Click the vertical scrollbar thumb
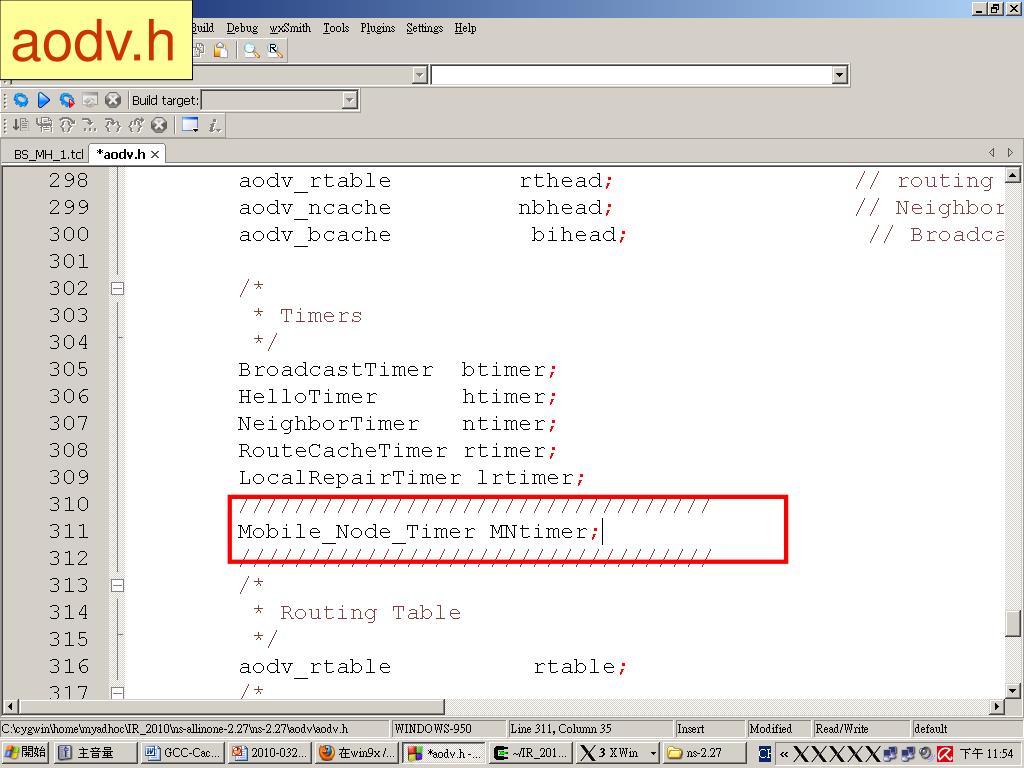Screen dimensions: 1024x768 (1013, 623)
